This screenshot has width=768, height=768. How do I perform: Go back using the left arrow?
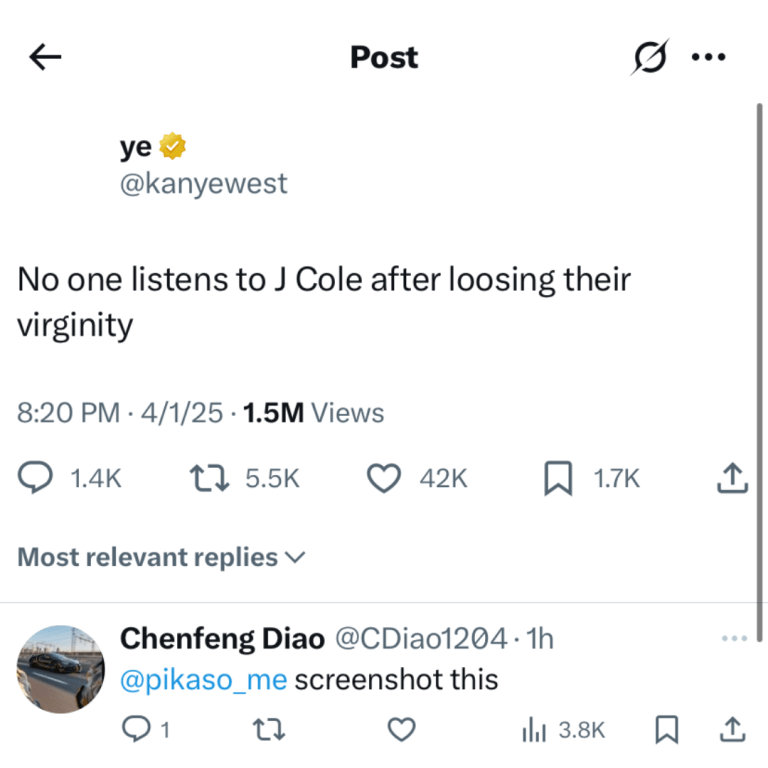pos(46,58)
